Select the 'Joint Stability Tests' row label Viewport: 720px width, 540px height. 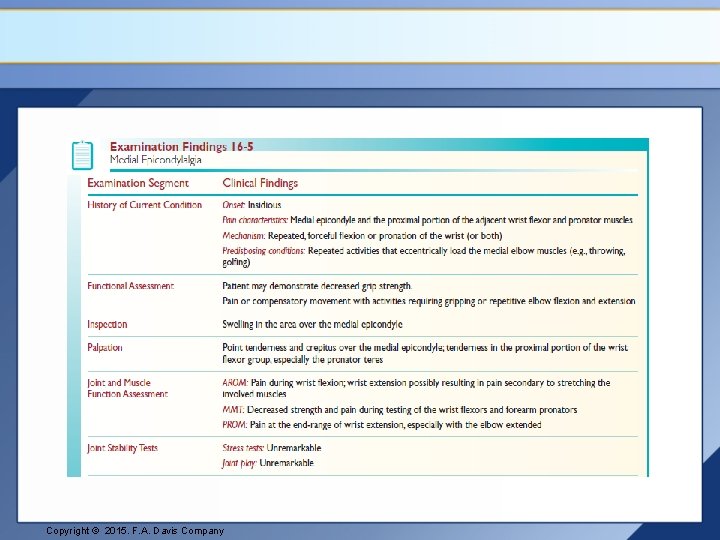click(122, 448)
